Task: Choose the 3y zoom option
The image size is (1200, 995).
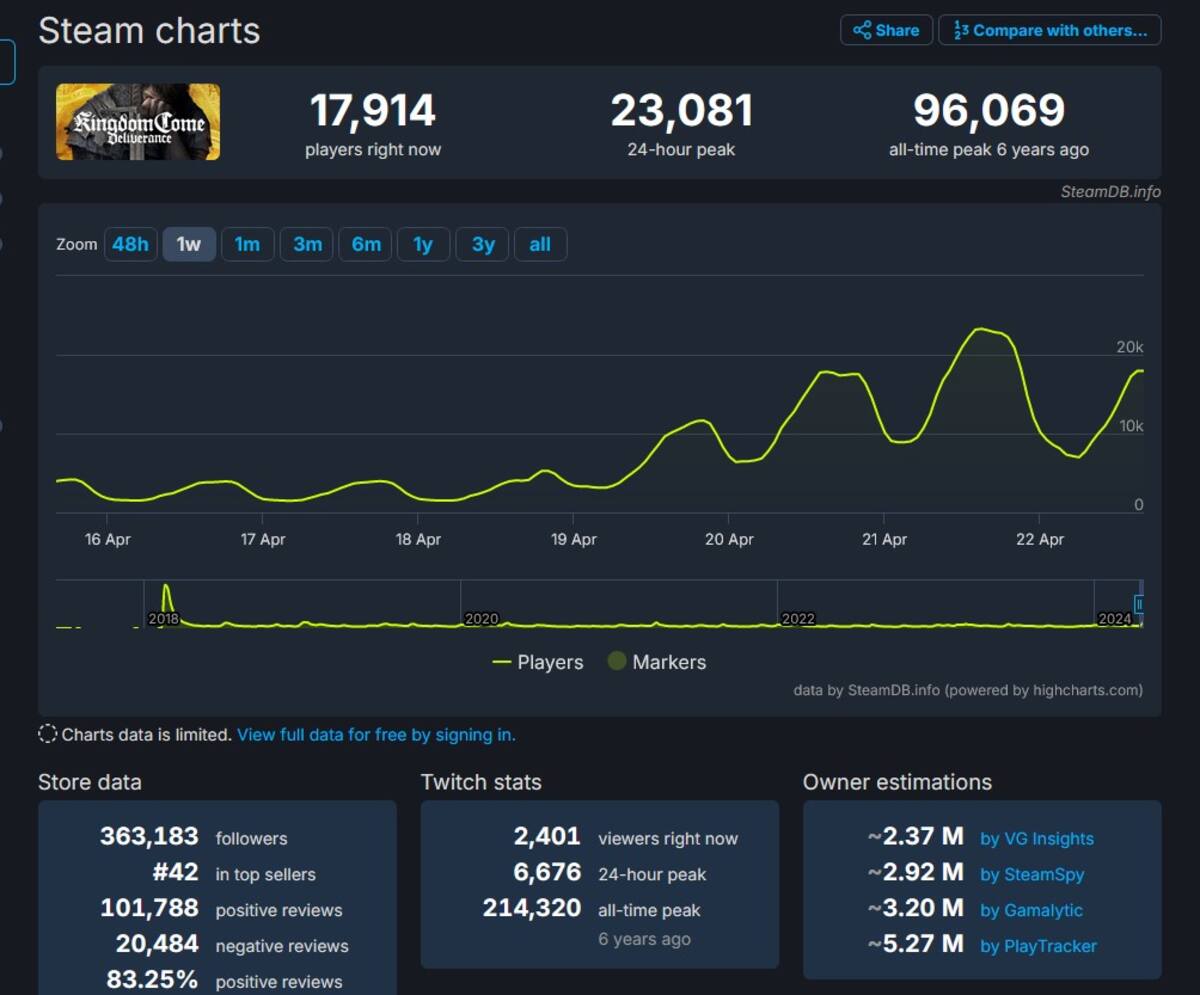Action: (482, 244)
